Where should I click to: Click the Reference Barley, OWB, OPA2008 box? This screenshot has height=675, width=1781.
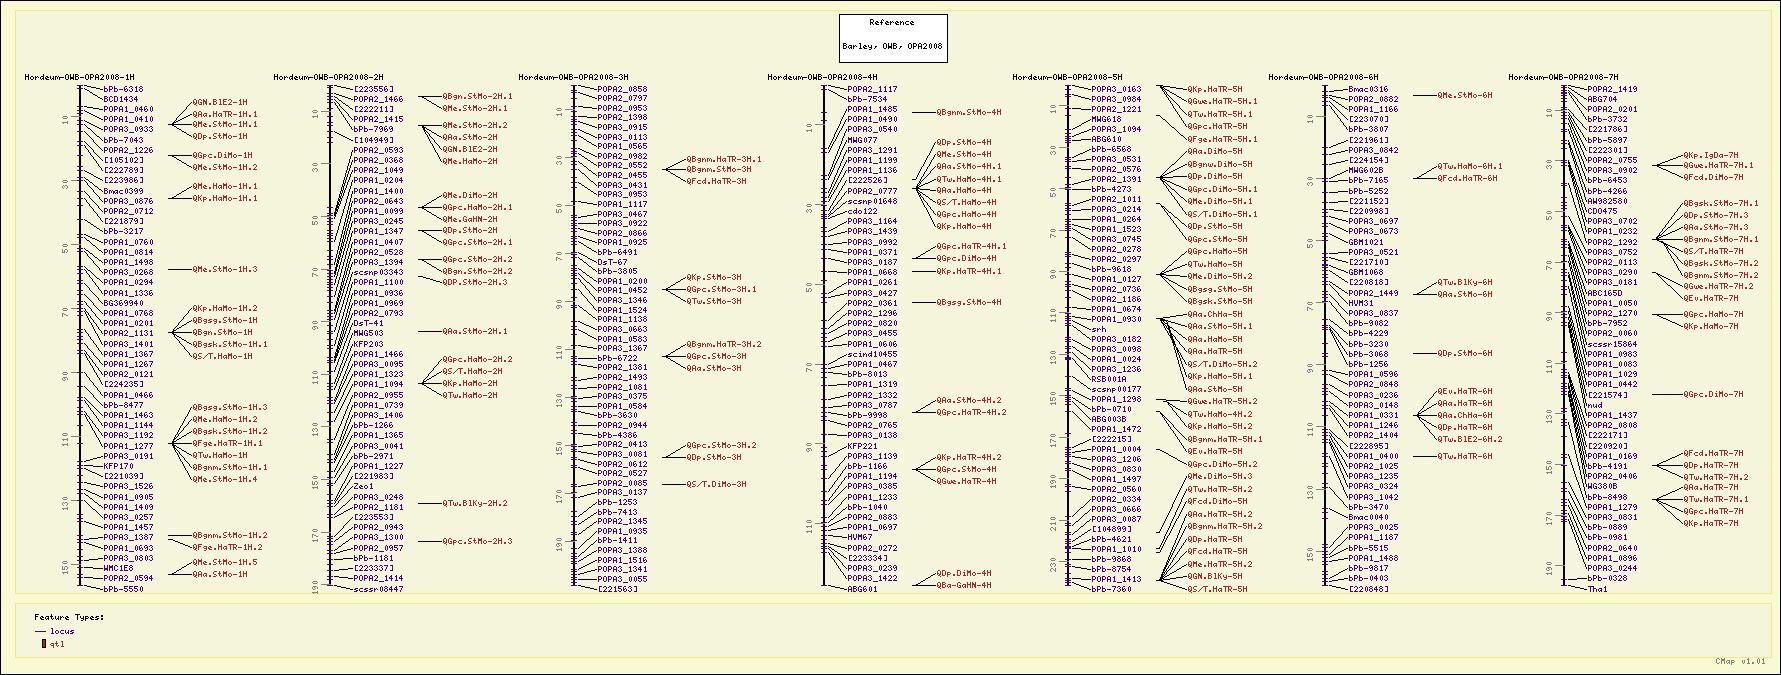click(x=891, y=38)
